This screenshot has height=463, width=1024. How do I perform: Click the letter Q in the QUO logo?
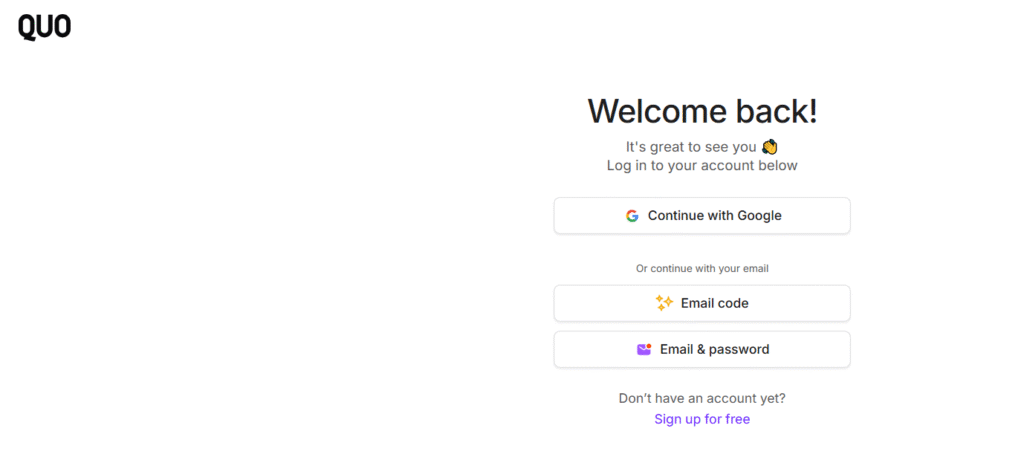pyautogui.click(x=27, y=28)
